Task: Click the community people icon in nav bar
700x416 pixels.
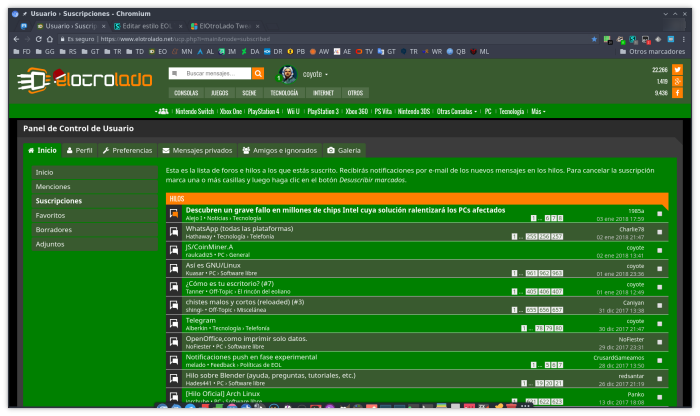Action: point(163,111)
